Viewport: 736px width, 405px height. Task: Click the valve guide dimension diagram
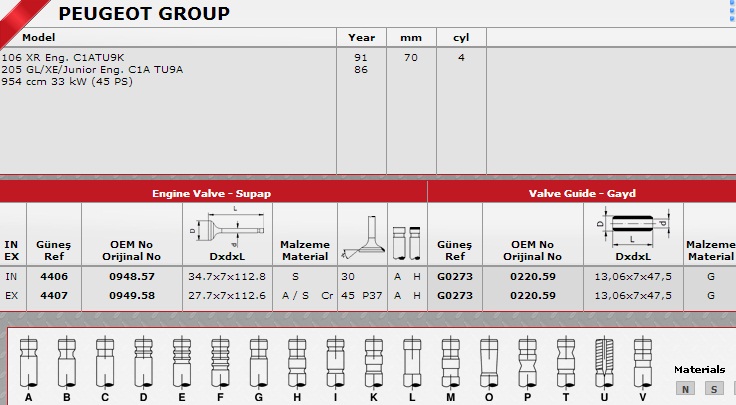634,228
